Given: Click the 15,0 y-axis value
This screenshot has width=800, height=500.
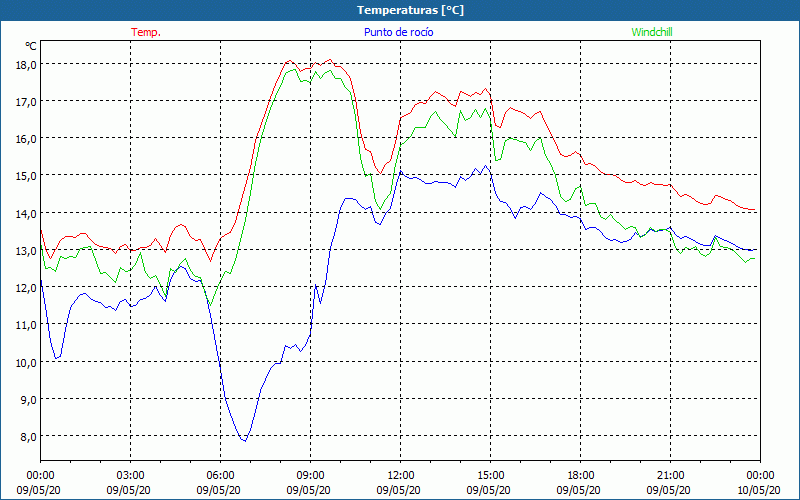Looking at the screenshot, I should [26, 176].
